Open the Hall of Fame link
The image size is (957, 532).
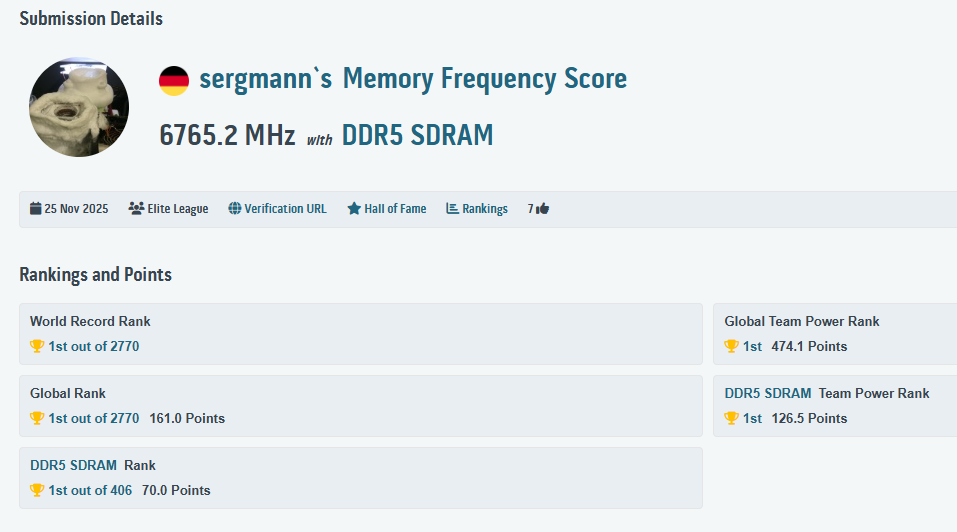tap(395, 209)
